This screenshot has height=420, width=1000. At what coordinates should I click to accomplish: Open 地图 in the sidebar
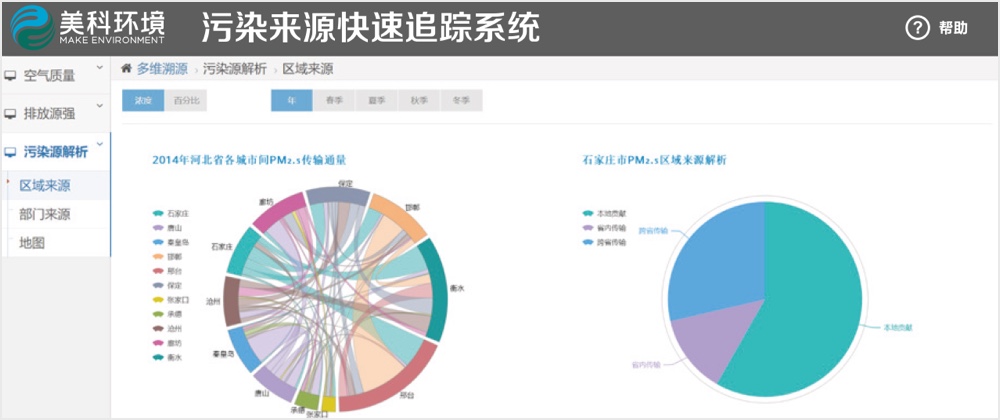click(x=33, y=242)
